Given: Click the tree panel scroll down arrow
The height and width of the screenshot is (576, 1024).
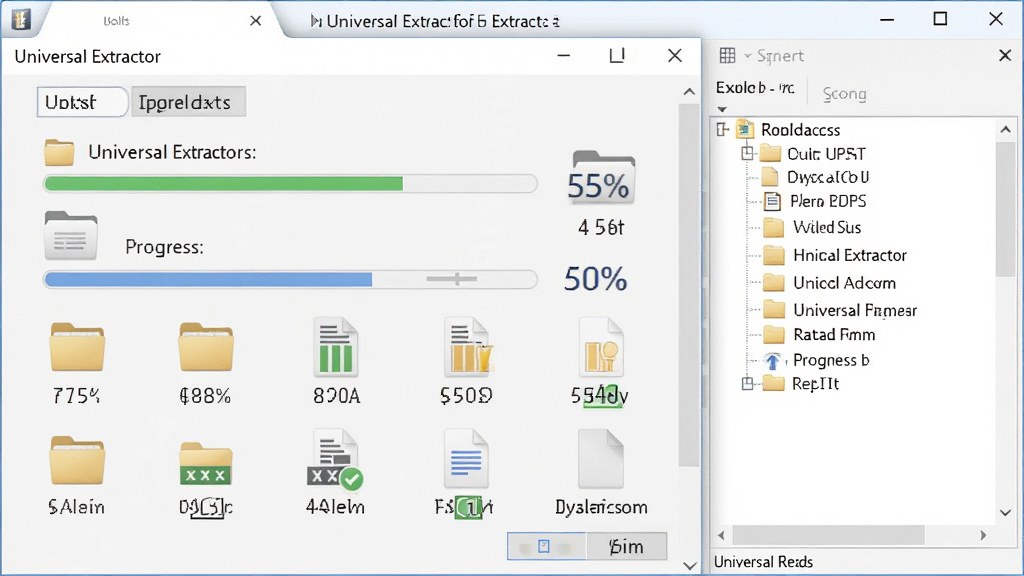Looking at the screenshot, I should 1006,513.
